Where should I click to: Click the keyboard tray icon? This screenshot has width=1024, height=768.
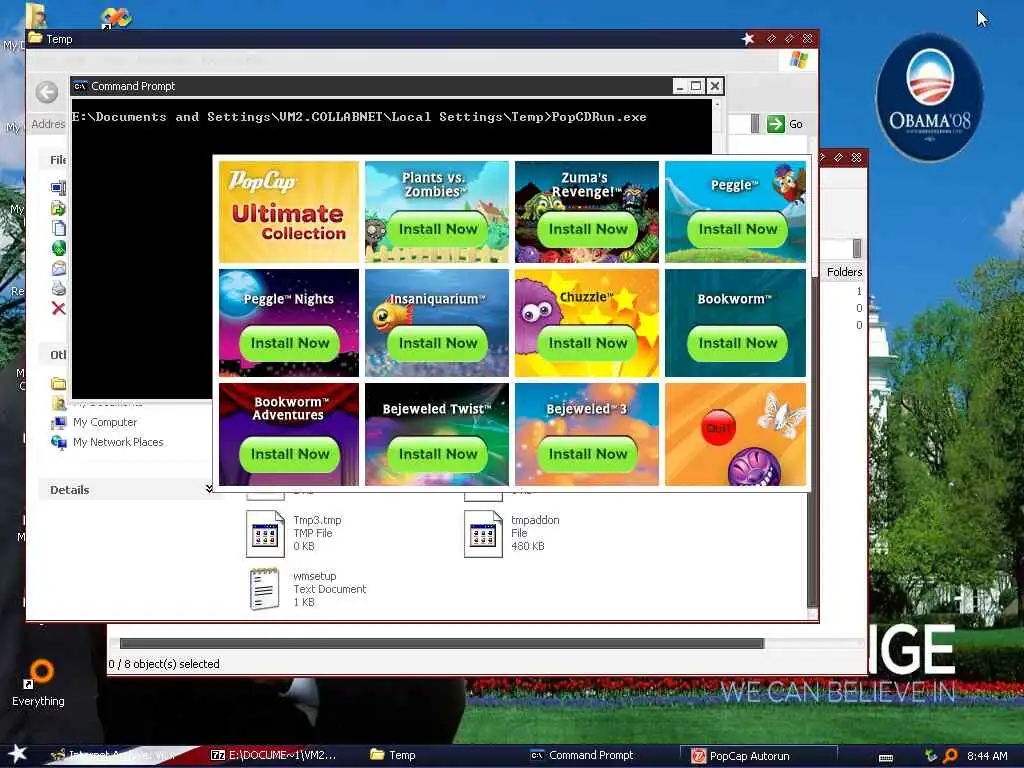pyautogui.click(x=886, y=757)
